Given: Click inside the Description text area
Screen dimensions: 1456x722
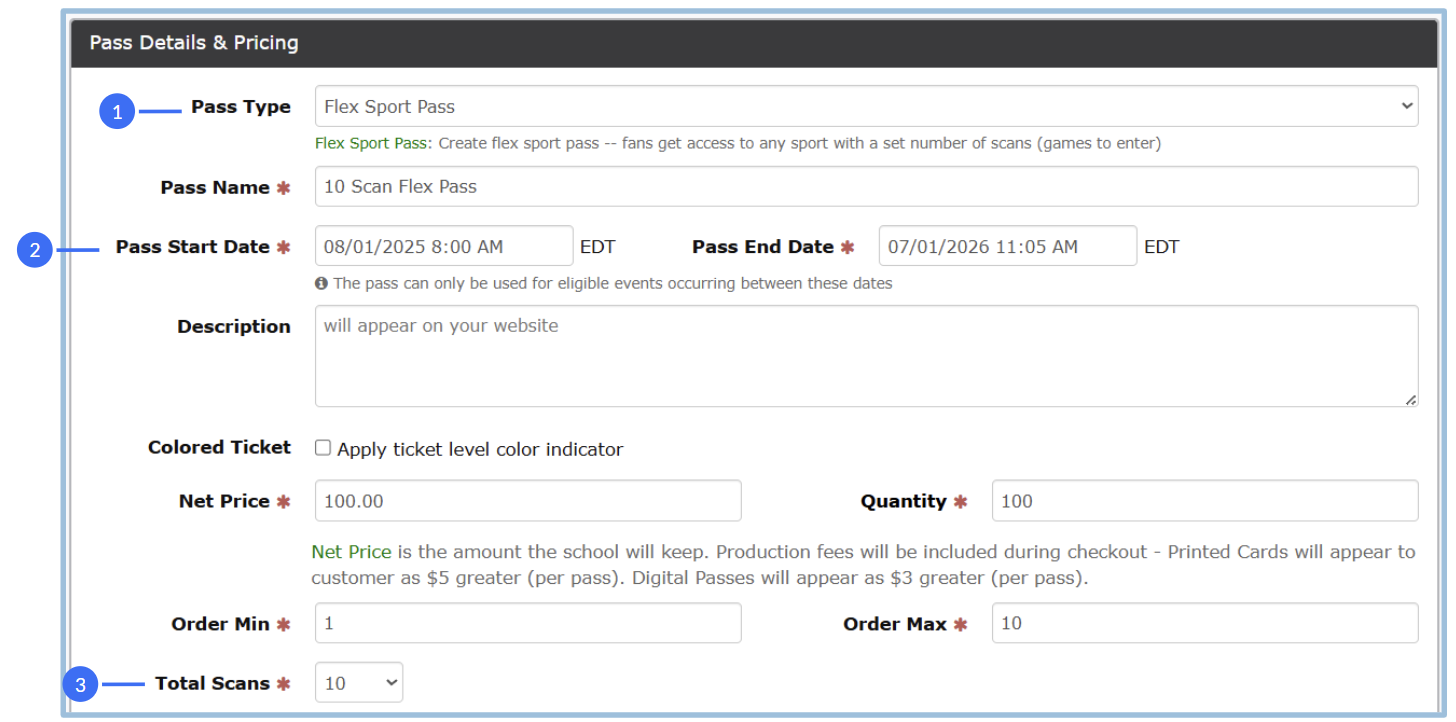Looking at the screenshot, I should click(866, 356).
